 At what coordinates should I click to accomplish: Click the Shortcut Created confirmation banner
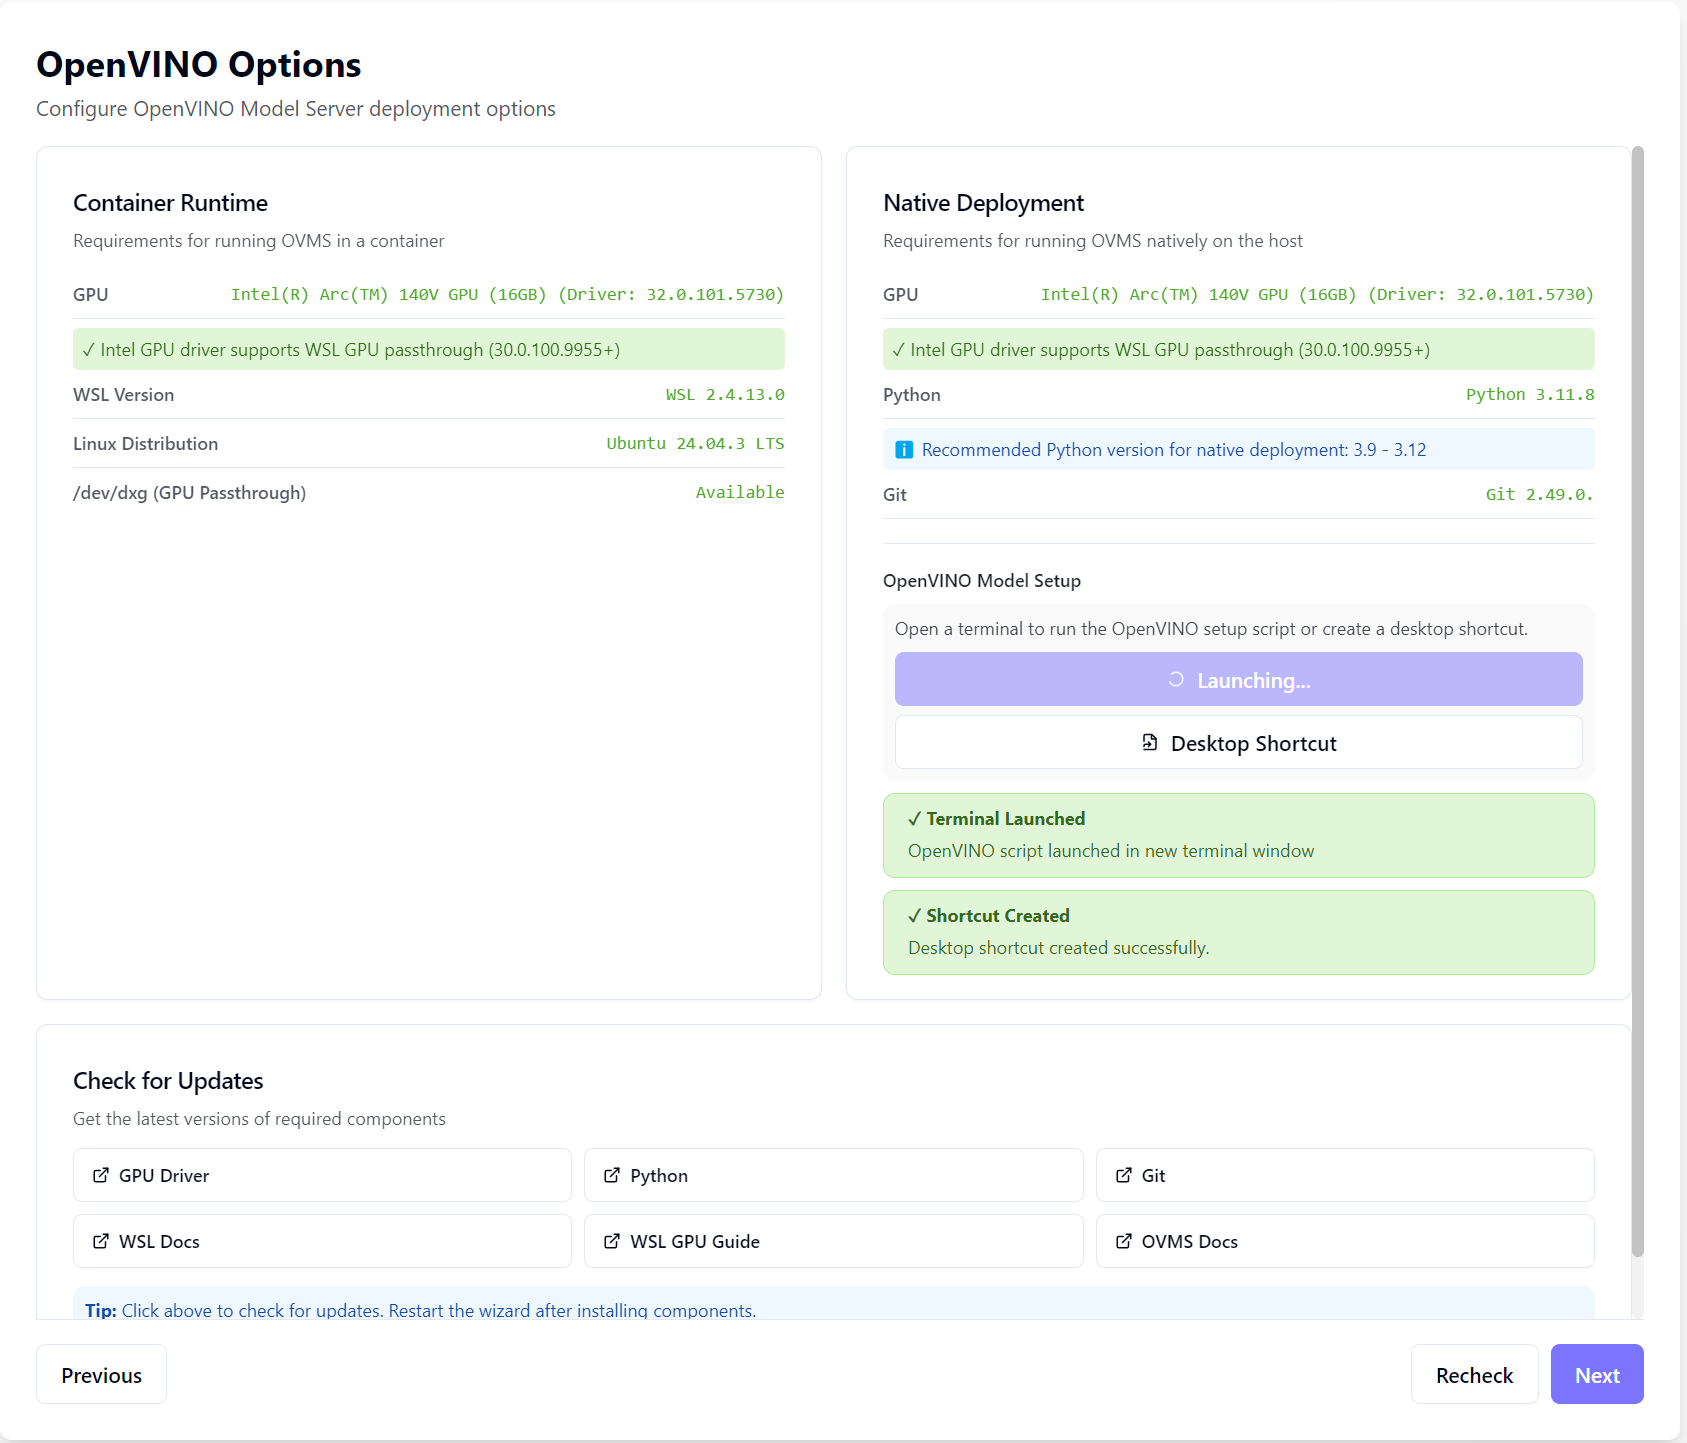coord(1238,932)
